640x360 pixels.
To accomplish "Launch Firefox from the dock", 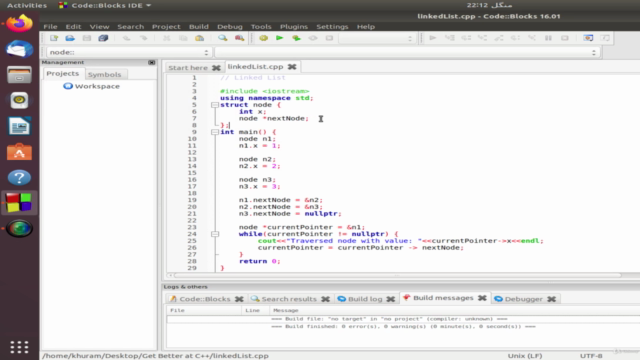I will click(19, 23).
